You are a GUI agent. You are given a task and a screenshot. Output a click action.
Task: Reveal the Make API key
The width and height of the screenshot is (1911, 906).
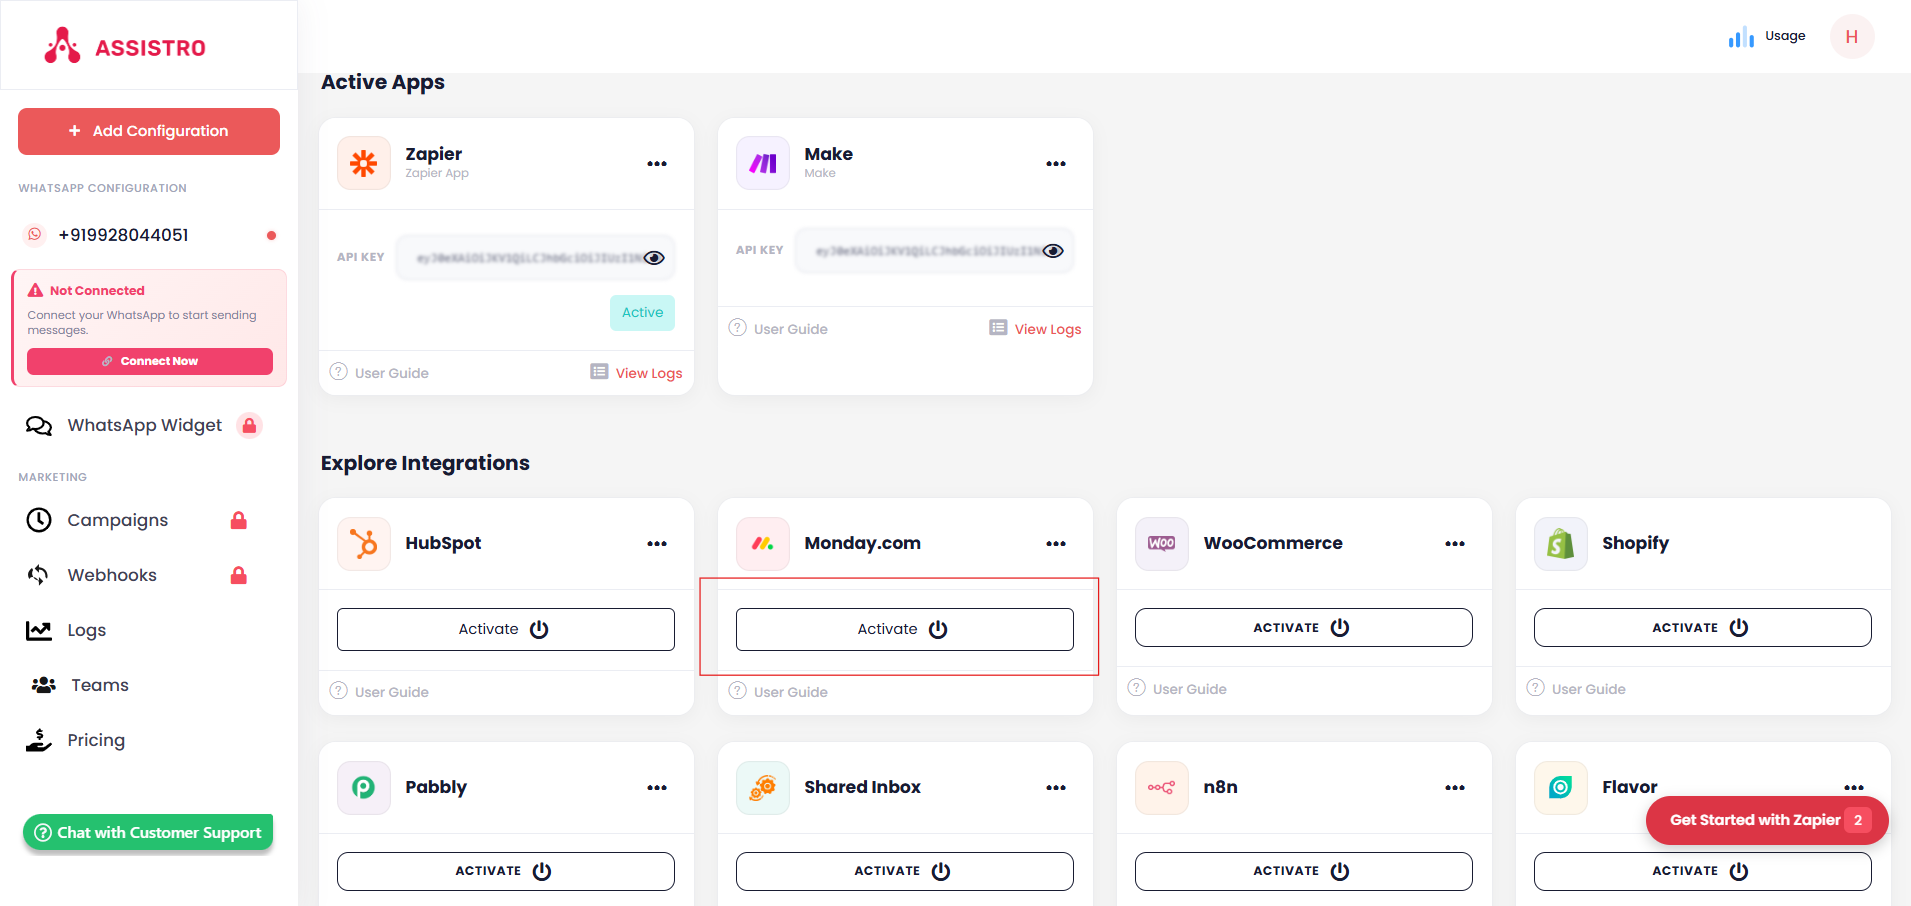point(1053,251)
